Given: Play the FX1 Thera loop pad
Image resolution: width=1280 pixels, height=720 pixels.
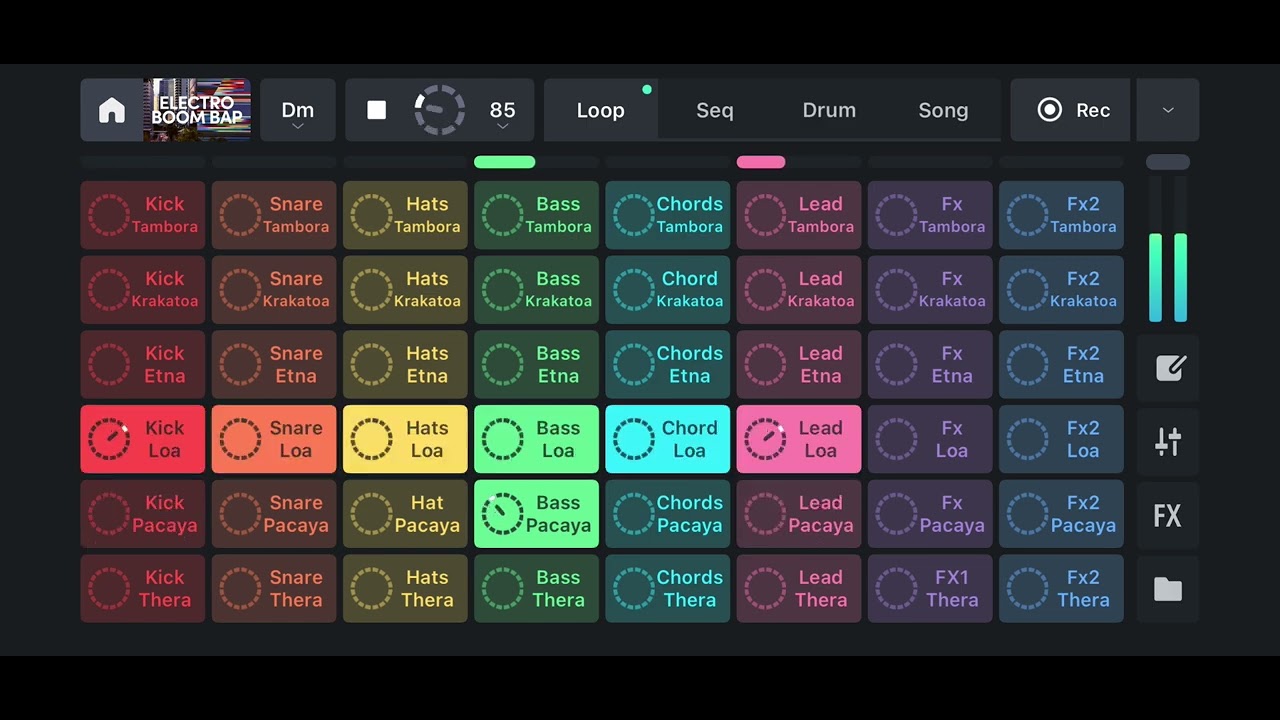Looking at the screenshot, I should [930, 589].
